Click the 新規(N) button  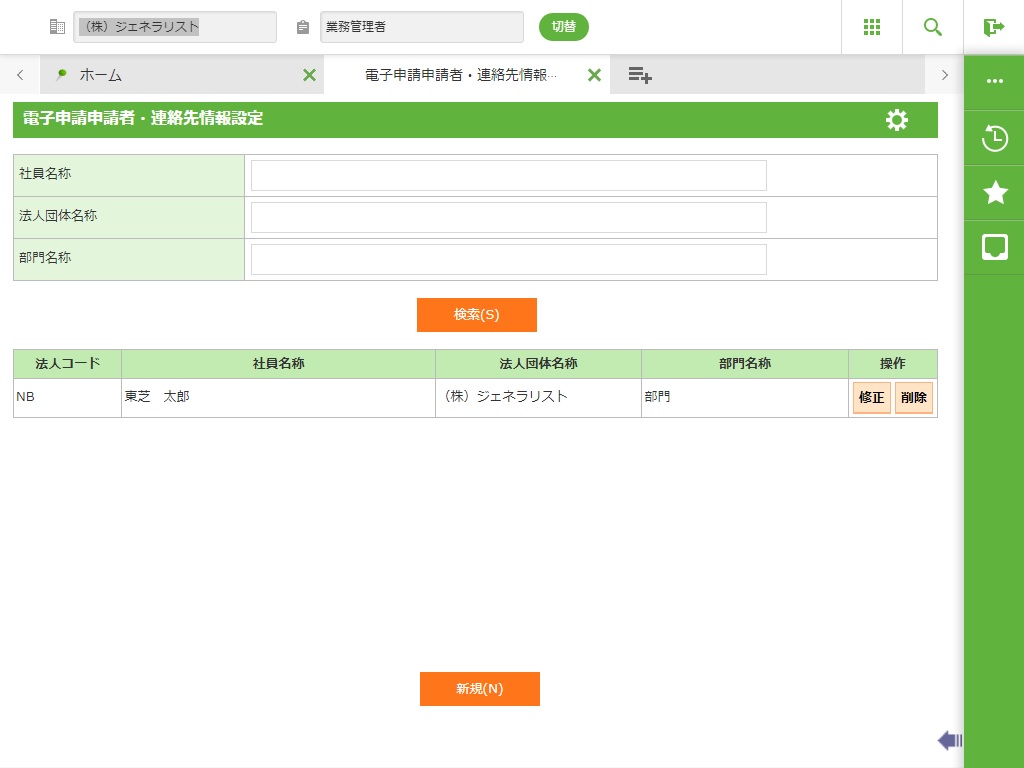(x=480, y=689)
